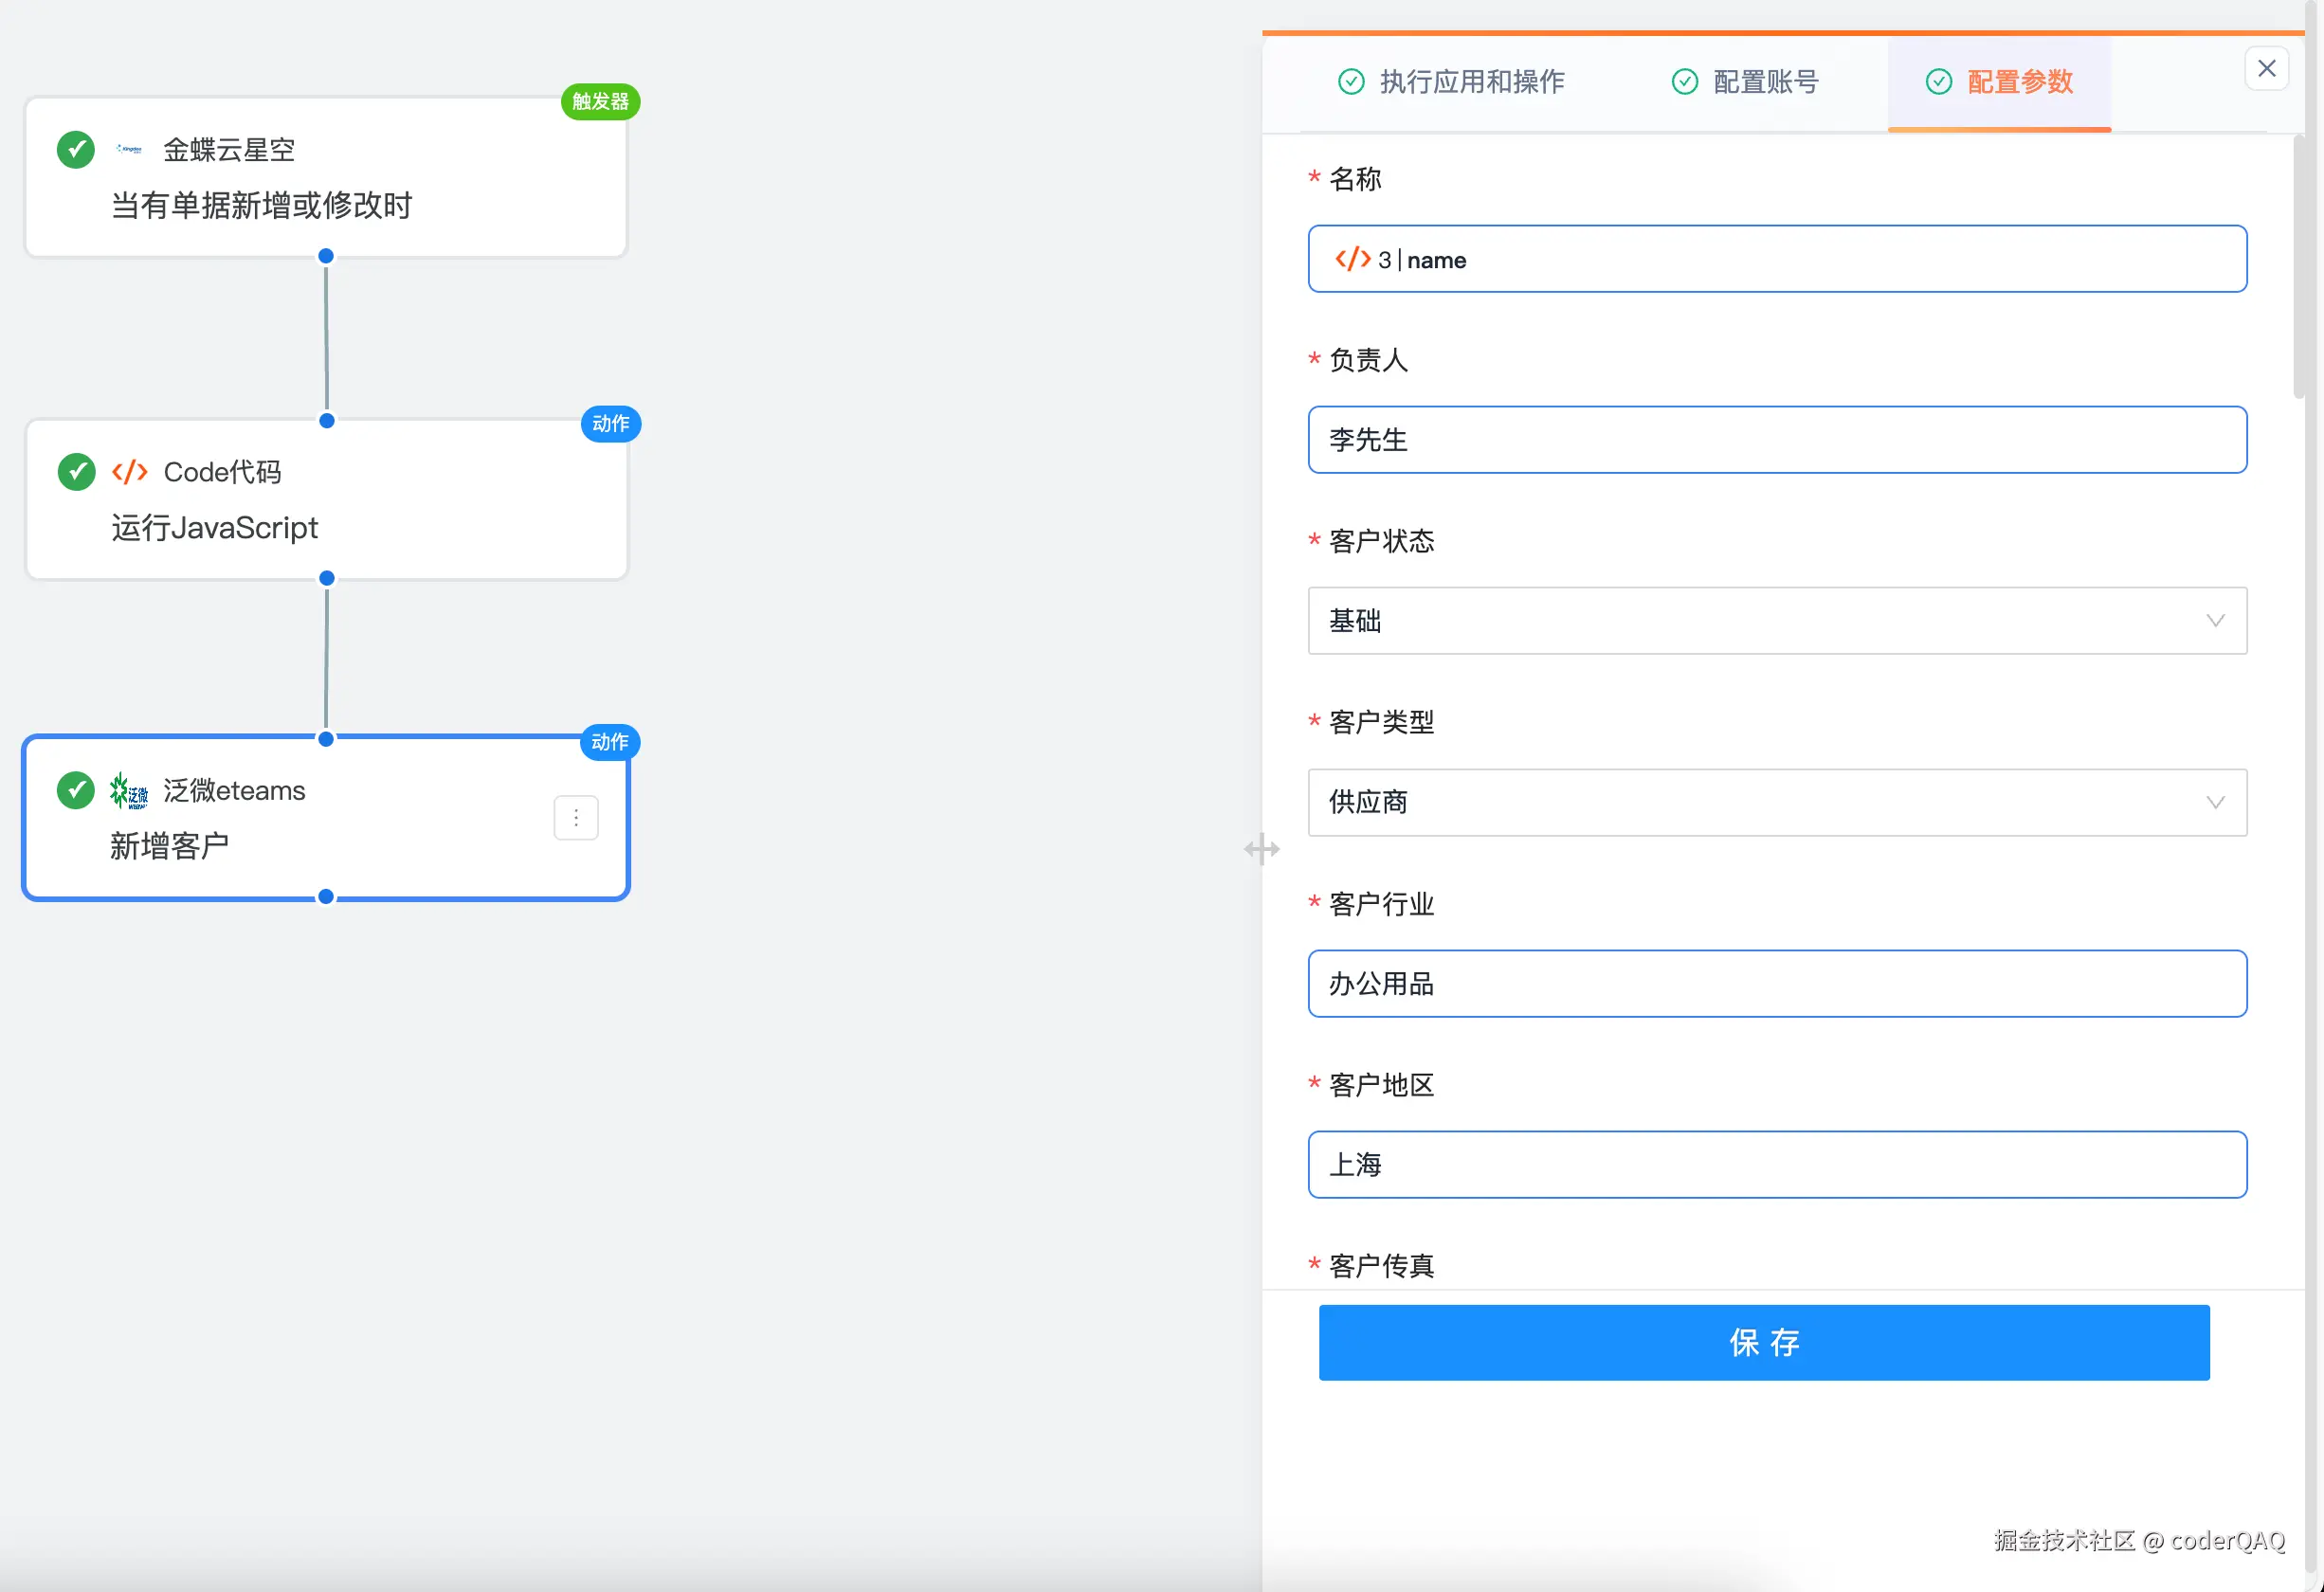
Task: Open the three-dot menu on 新增客户 node
Action: pos(576,818)
